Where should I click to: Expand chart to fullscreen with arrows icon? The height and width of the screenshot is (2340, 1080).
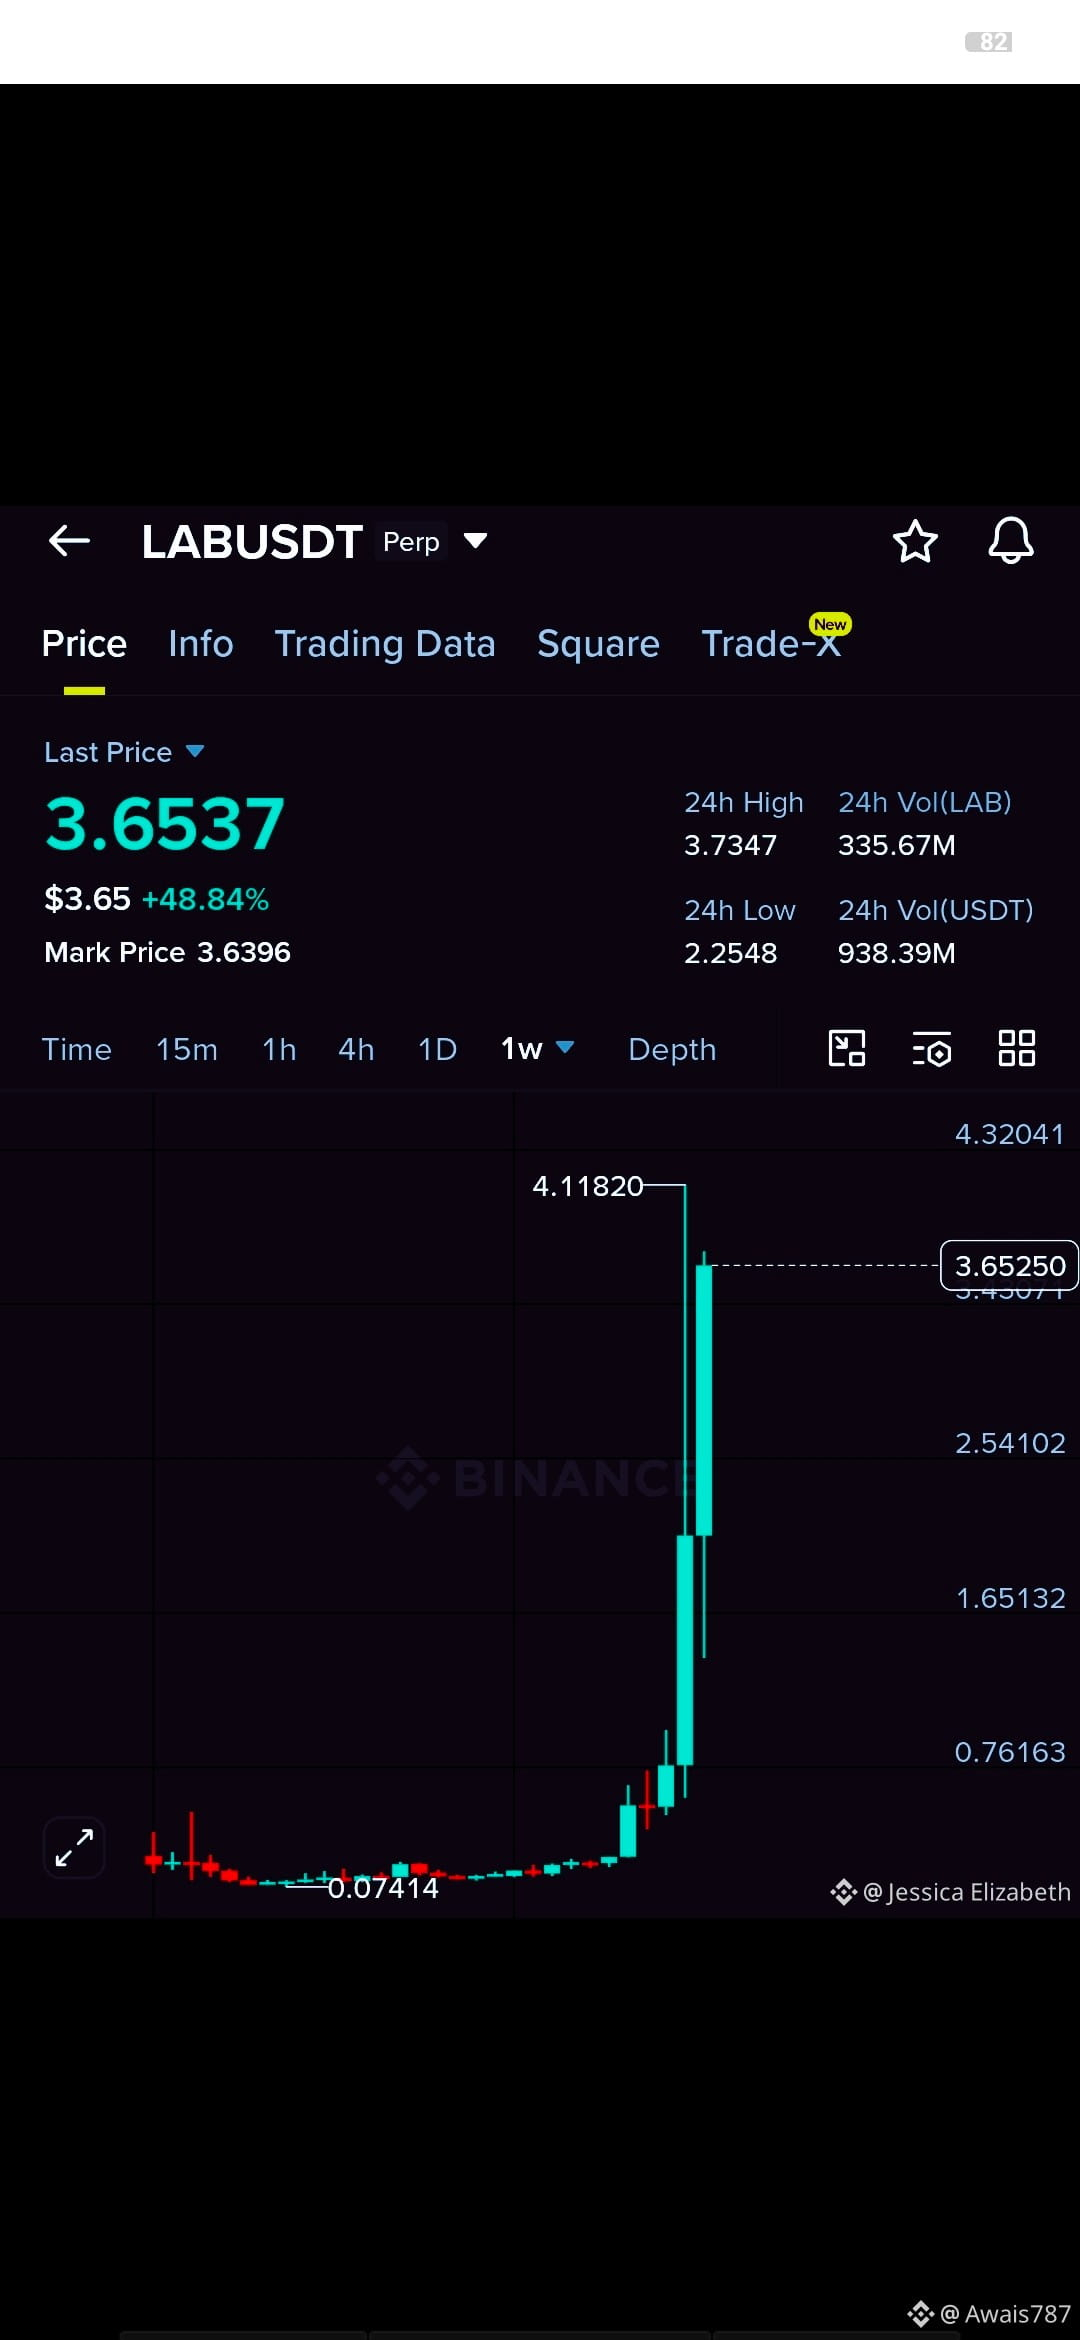click(x=75, y=1847)
